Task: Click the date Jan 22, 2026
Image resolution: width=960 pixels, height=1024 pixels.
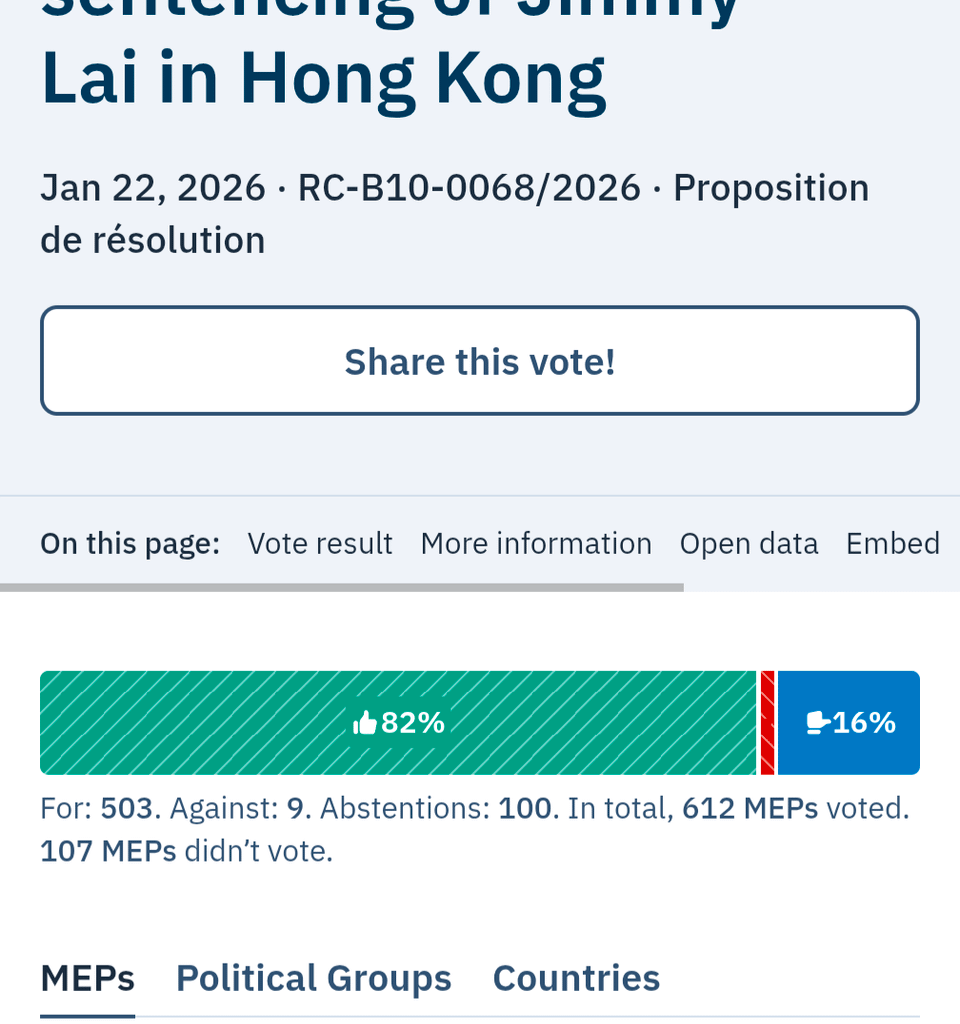Action: pos(152,187)
